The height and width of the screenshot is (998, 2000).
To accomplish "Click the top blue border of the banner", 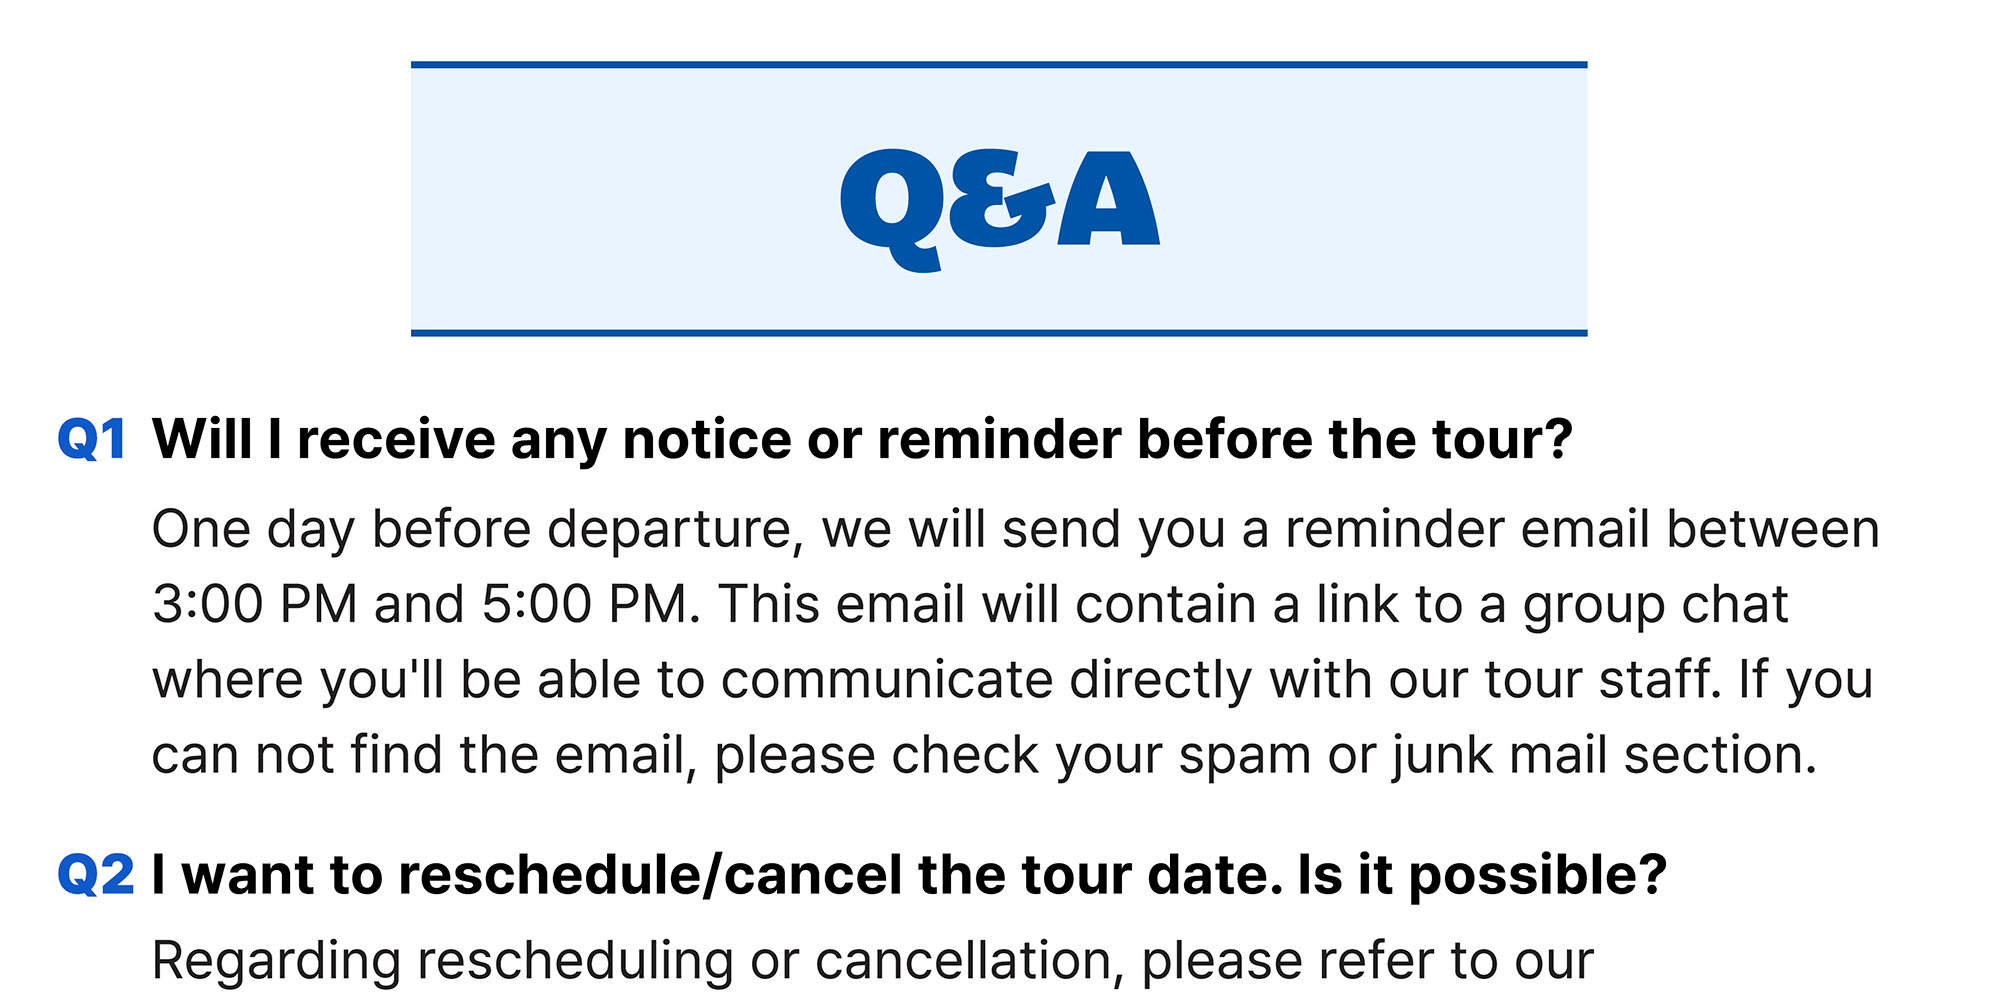I will point(999,65).
